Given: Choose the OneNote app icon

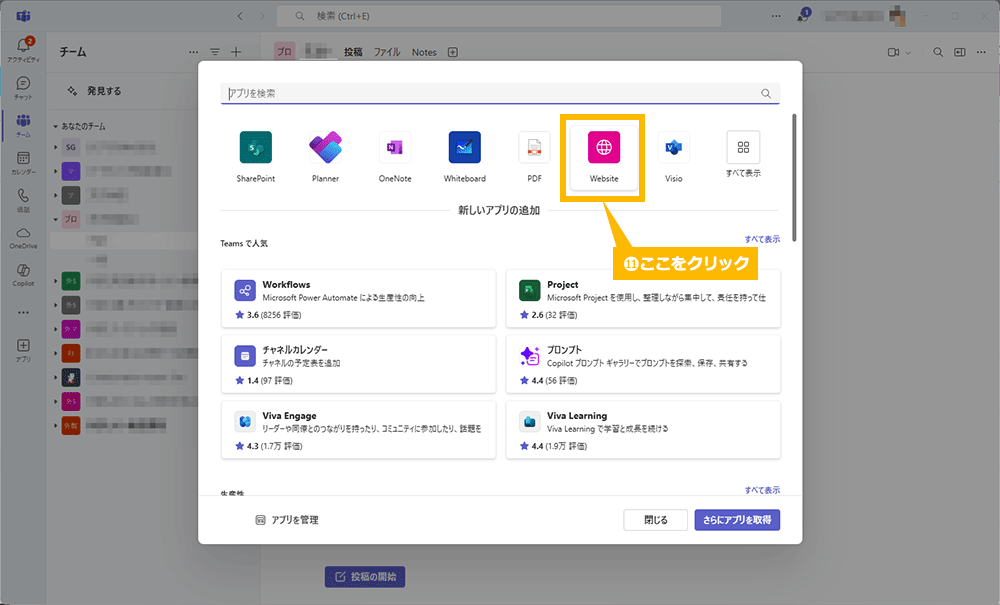Looking at the screenshot, I should tap(395, 148).
